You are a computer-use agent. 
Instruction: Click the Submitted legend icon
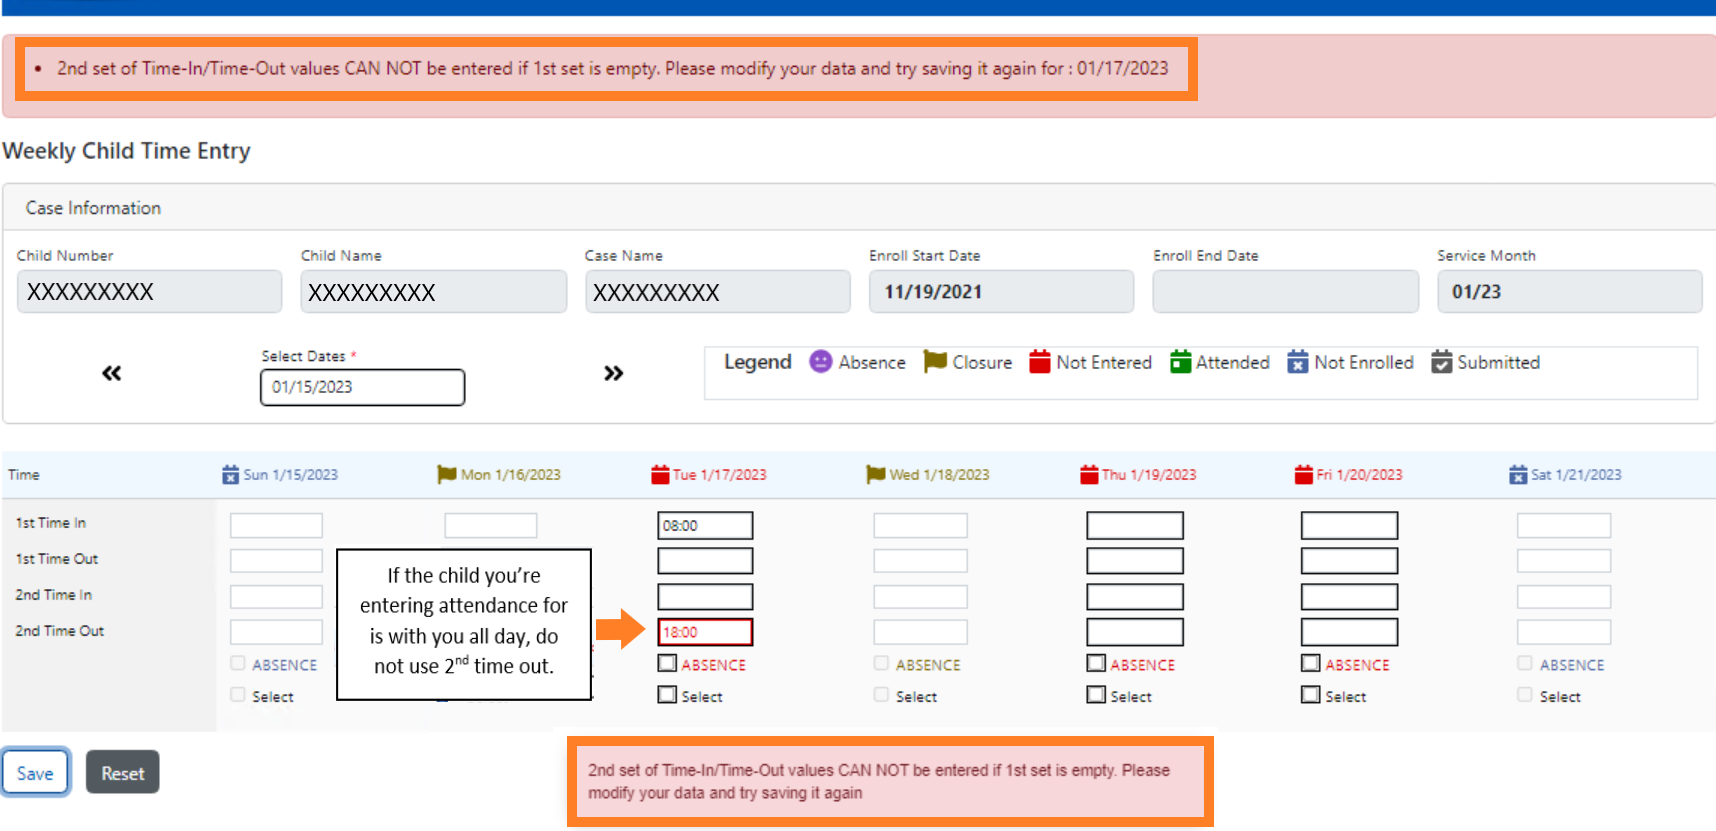(x=1441, y=362)
